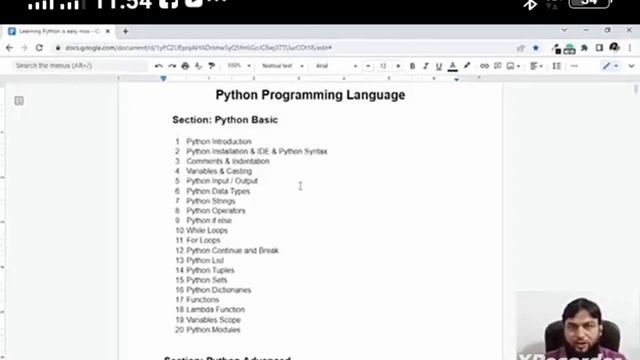Image resolution: width=640 pixels, height=360 pixels.
Task: Open the editing mode pencil dropdown
Action: point(610,66)
